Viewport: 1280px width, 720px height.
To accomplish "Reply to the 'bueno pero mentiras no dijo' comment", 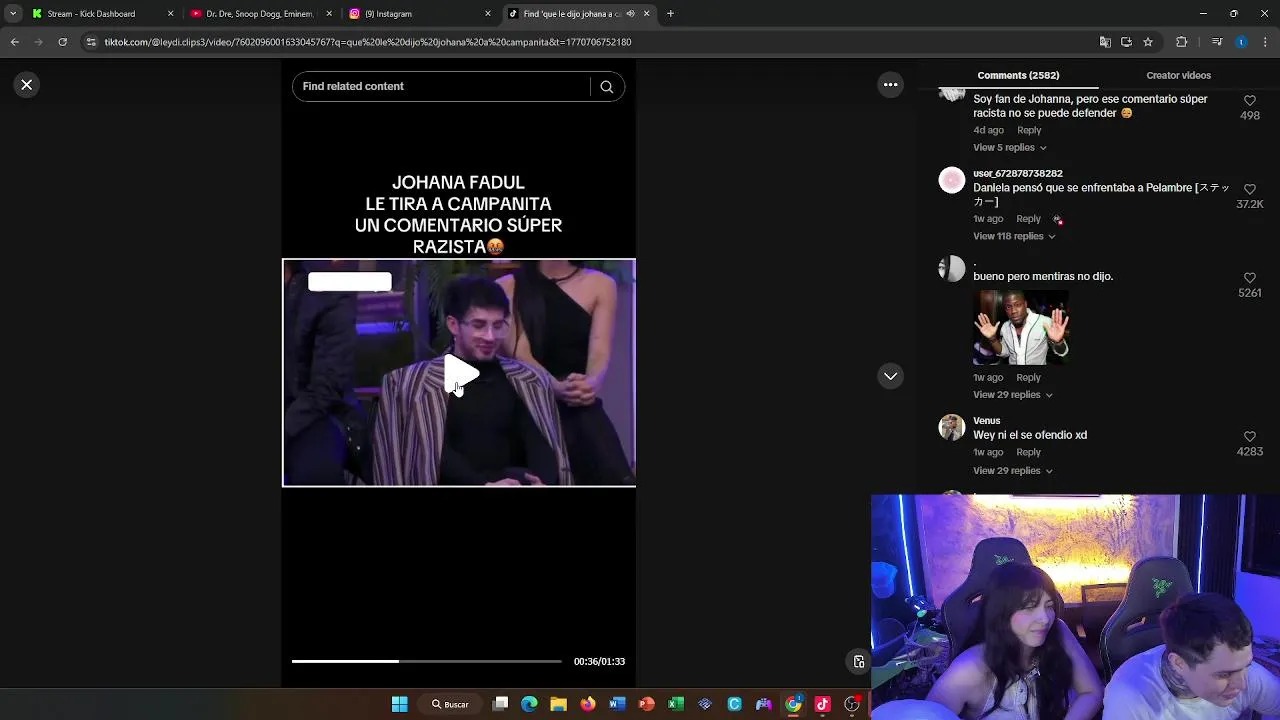I will pyautogui.click(x=1029, y=378).
